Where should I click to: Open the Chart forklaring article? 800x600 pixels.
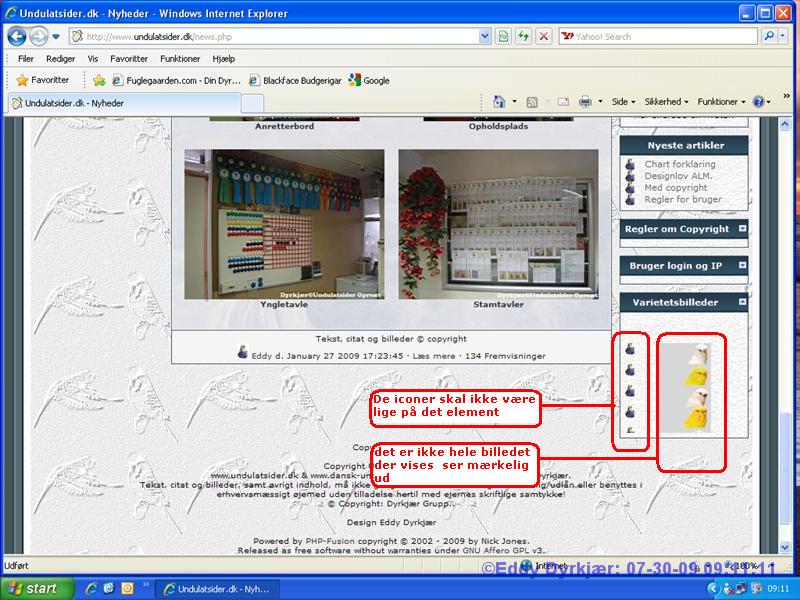click(680, 164)
